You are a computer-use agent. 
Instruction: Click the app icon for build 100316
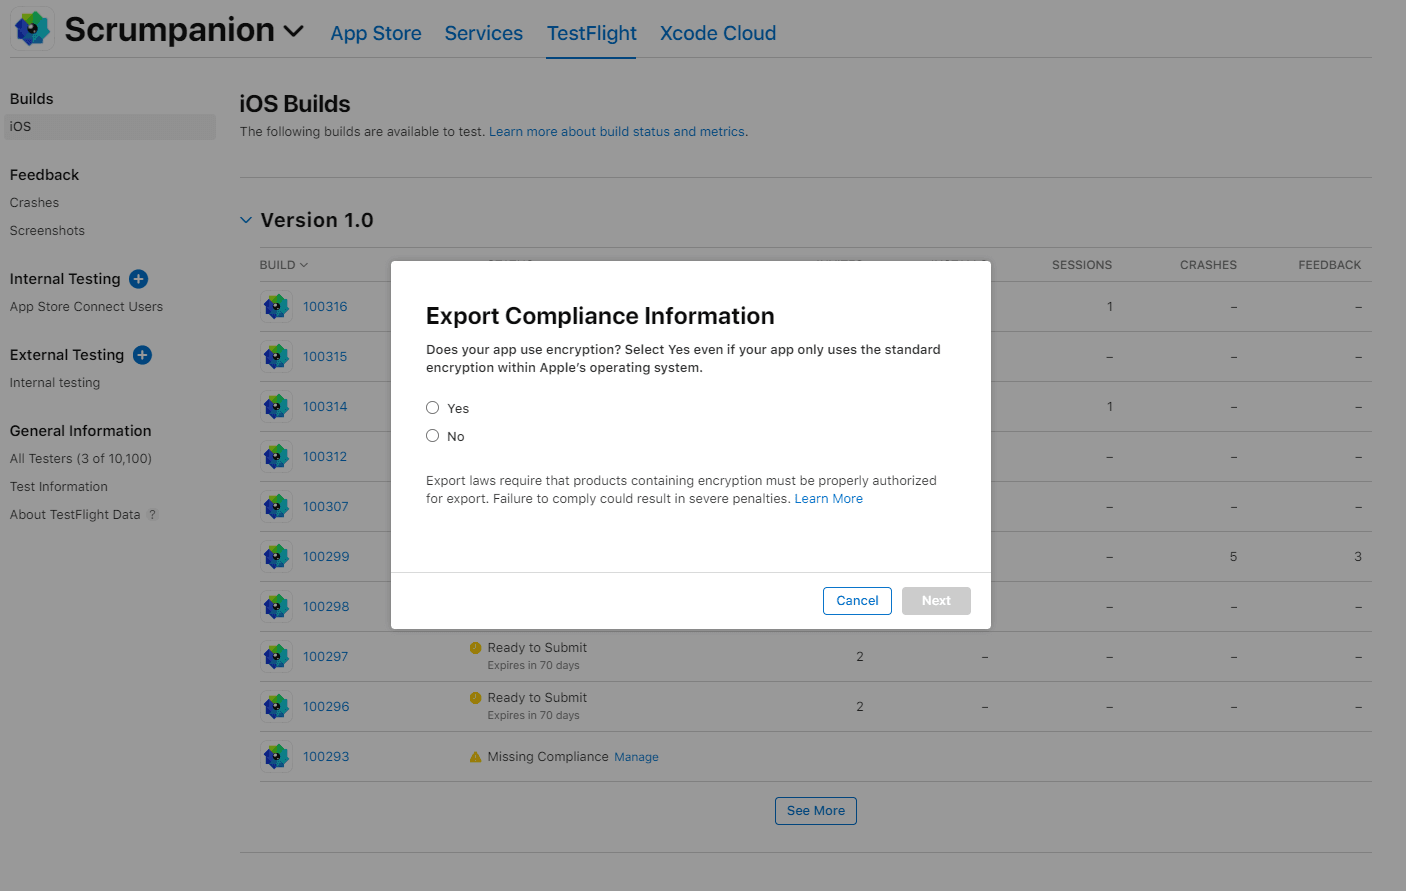(276, 306)
